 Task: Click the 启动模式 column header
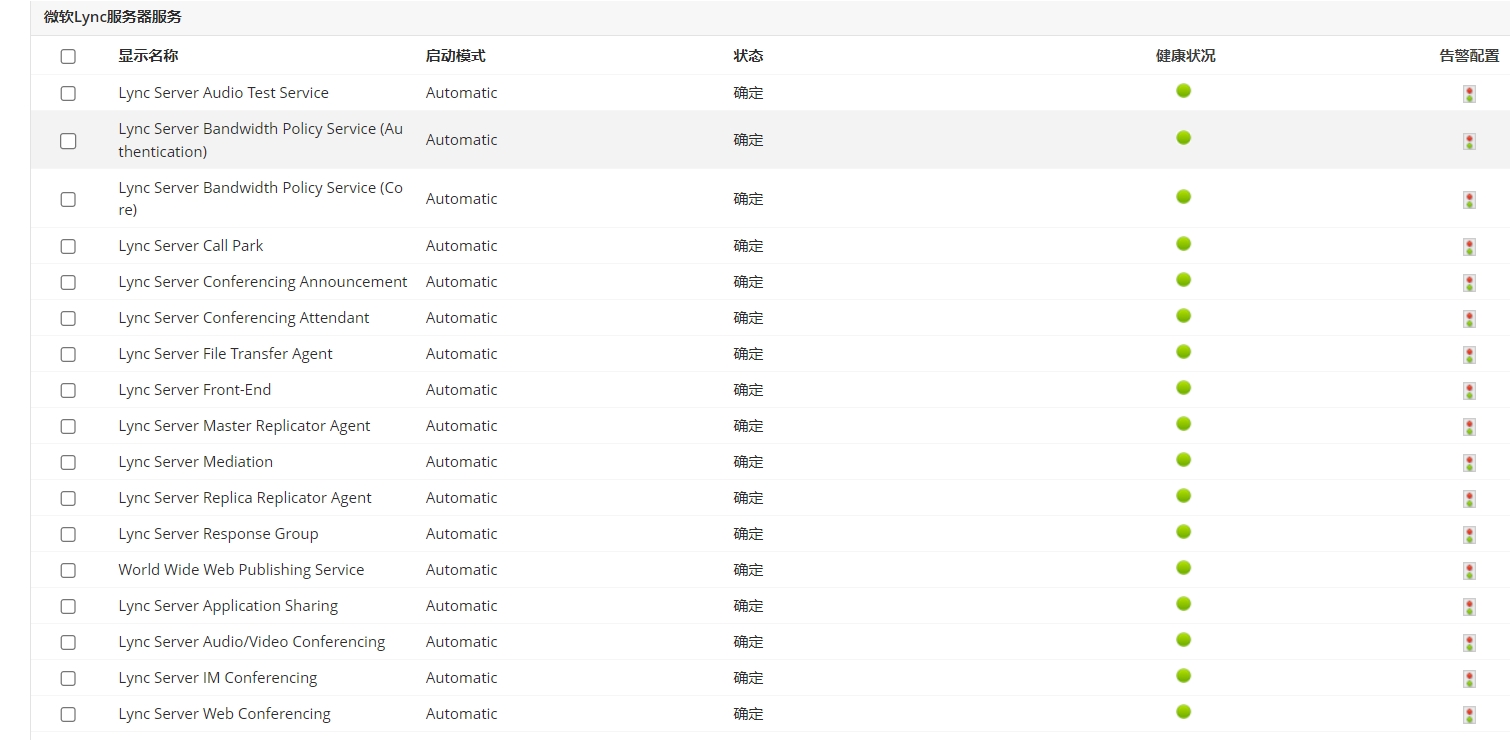coord(455,56)
